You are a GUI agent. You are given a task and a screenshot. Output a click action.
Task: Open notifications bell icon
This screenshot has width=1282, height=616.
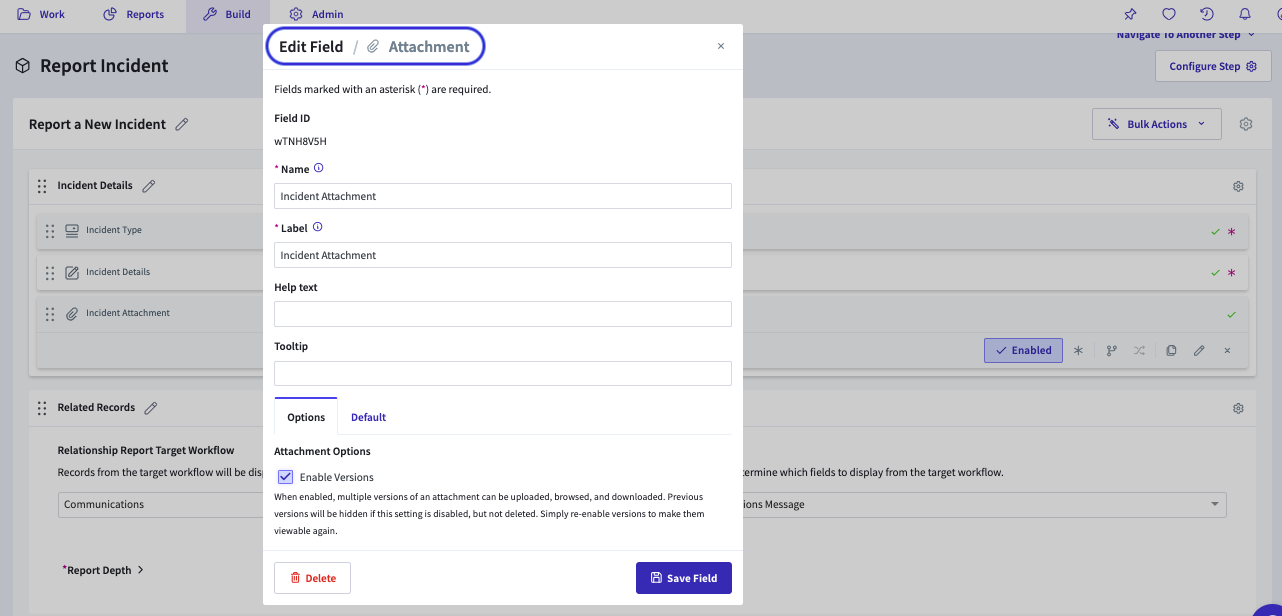[x=1245, y=14]
